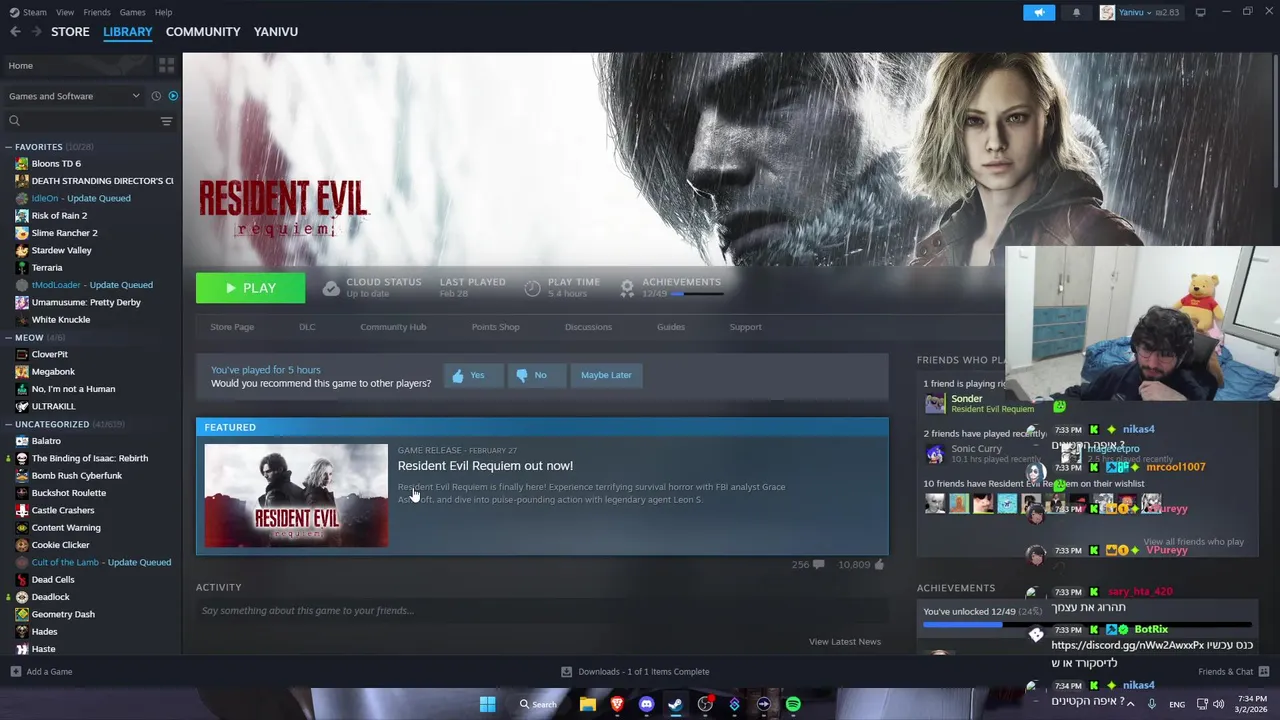Toggle the ready-to-play filter icon
1280x720 pixels.
point(173,96)
